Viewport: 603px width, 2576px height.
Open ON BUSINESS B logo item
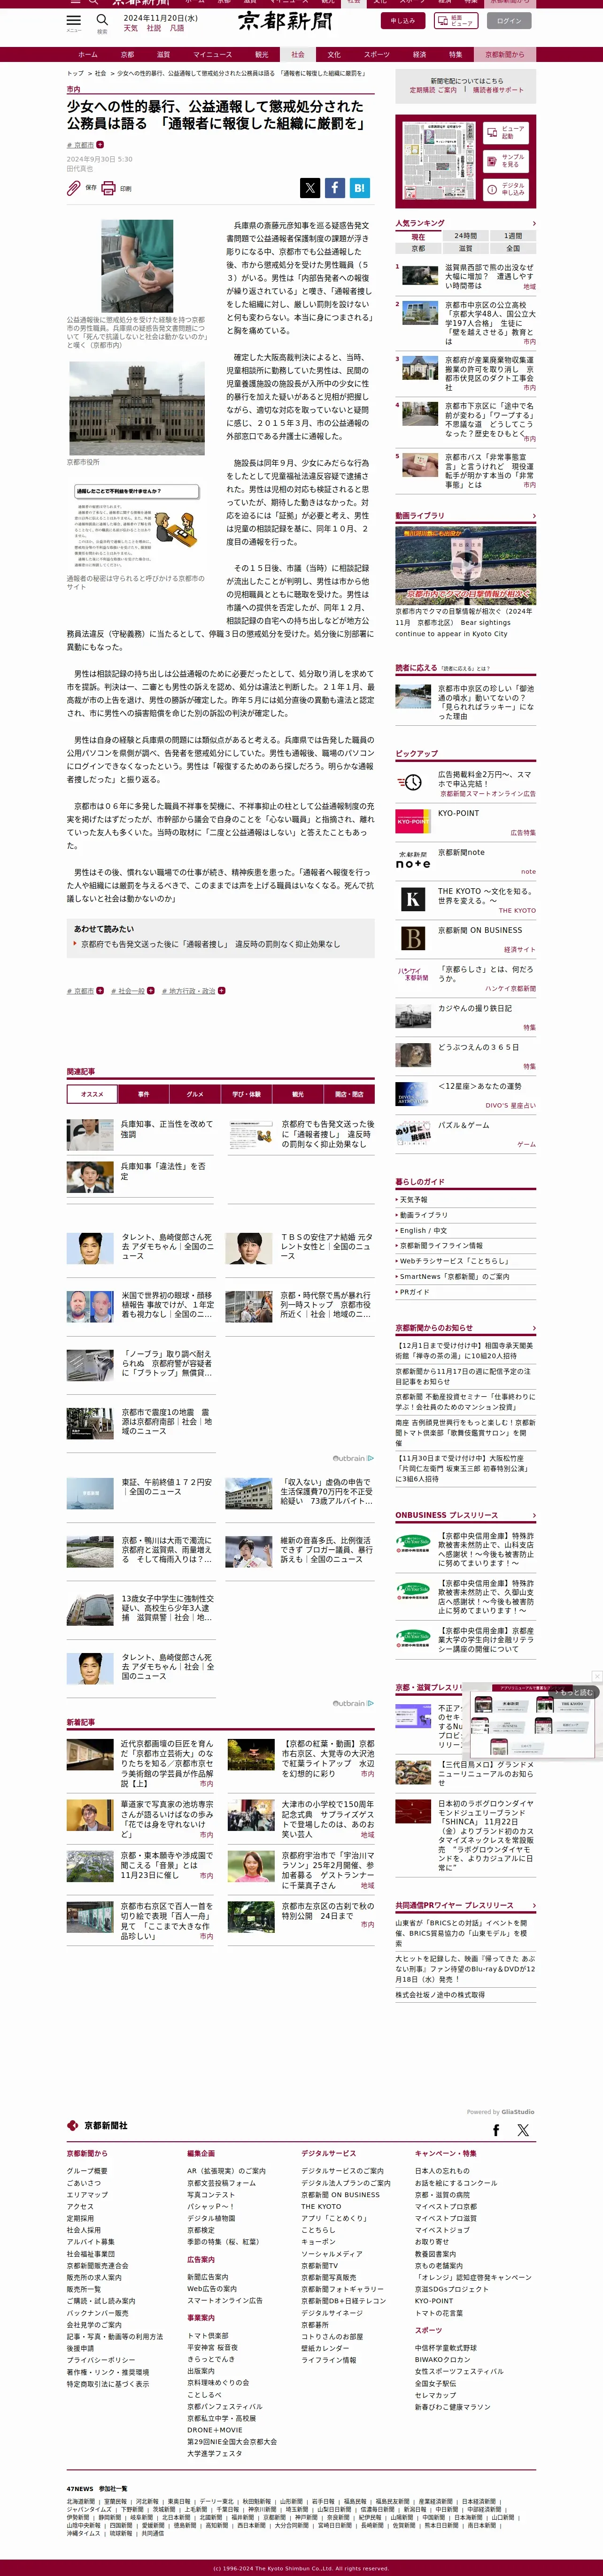[413, 938]
